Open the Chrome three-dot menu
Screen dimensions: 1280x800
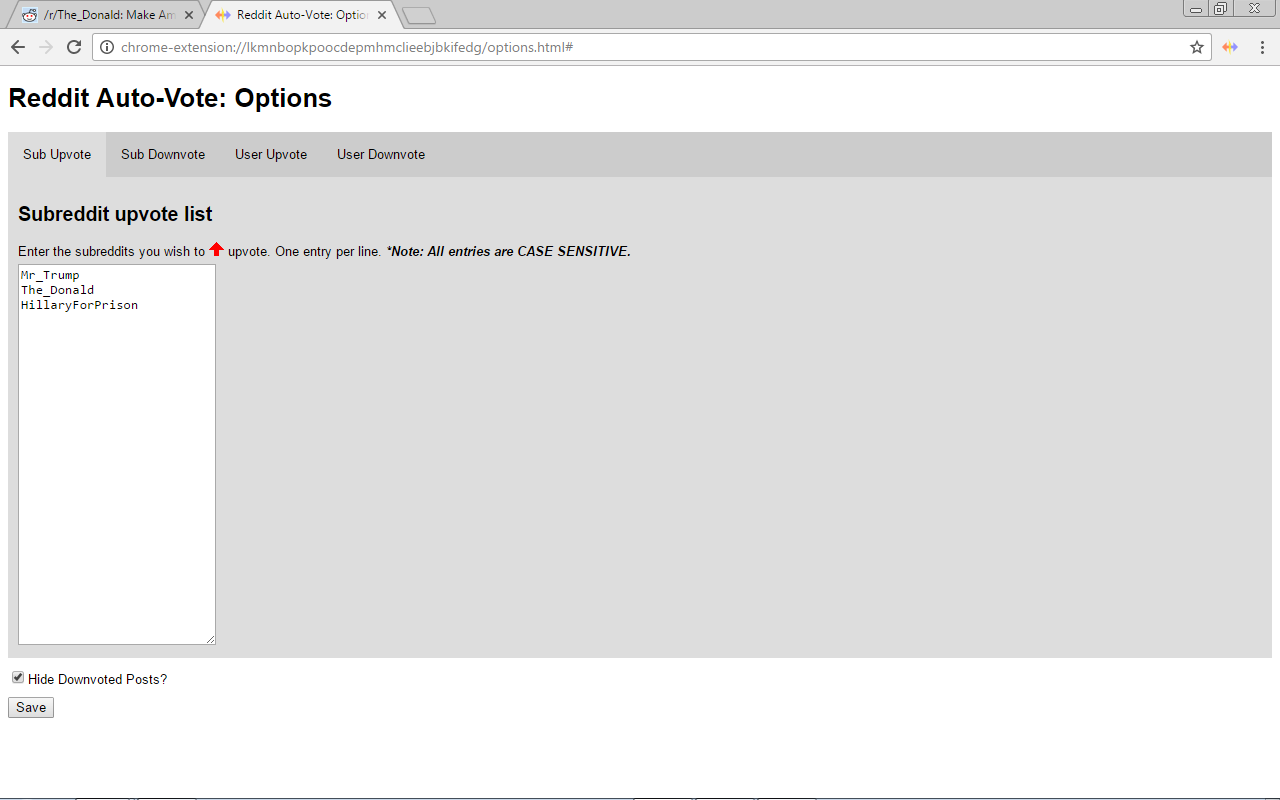click(x=1262, y=47)
